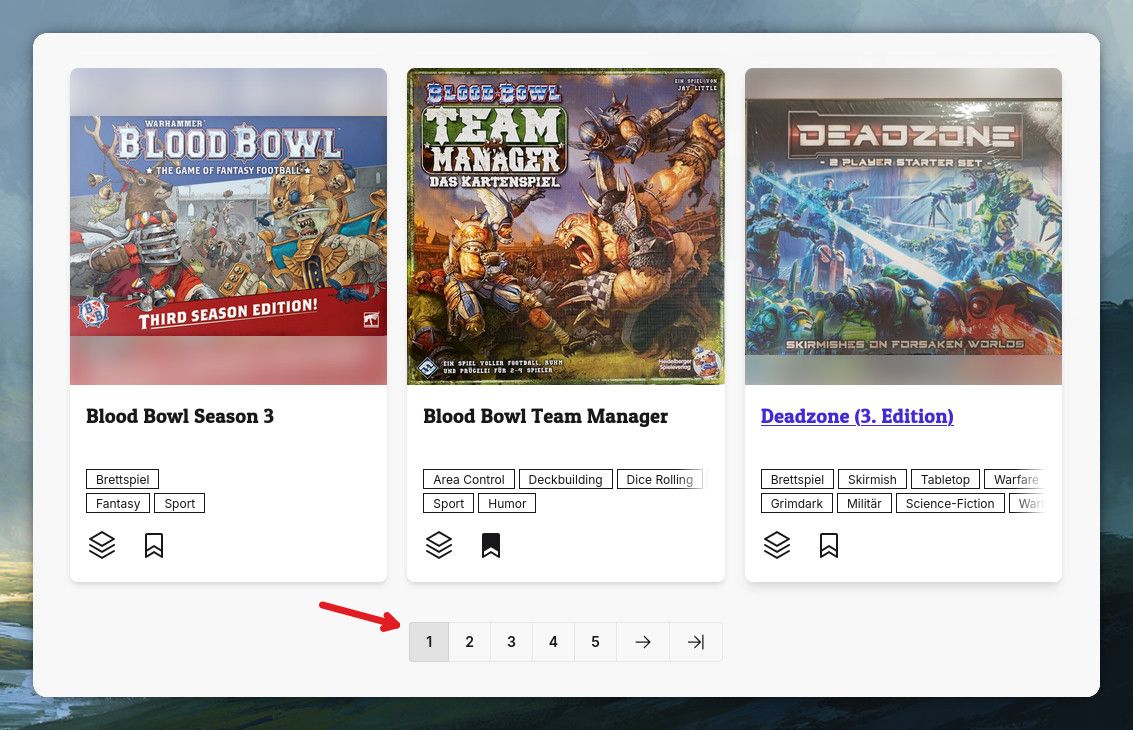Bookmark Blood Bowl Season 3
Image resolution: width=1133 pixels, height=730 pixels.
click(154, 545)
